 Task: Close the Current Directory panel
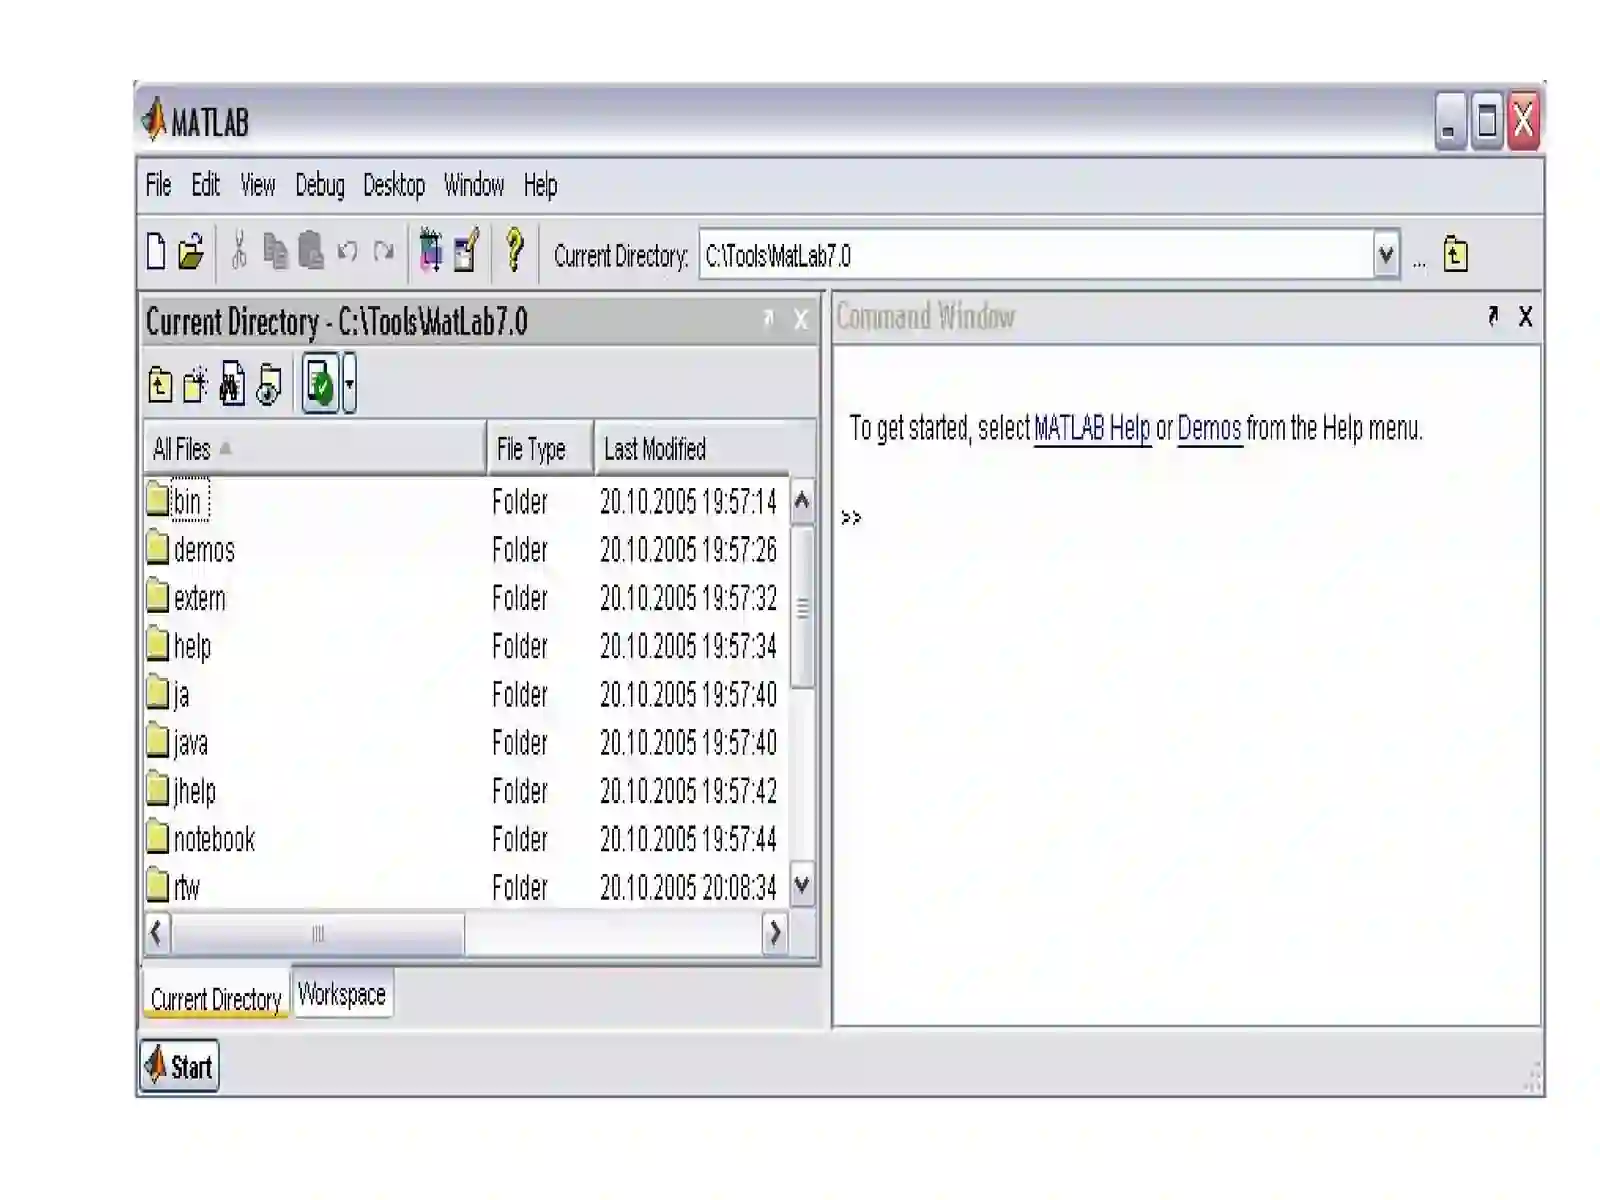point(800,320)
